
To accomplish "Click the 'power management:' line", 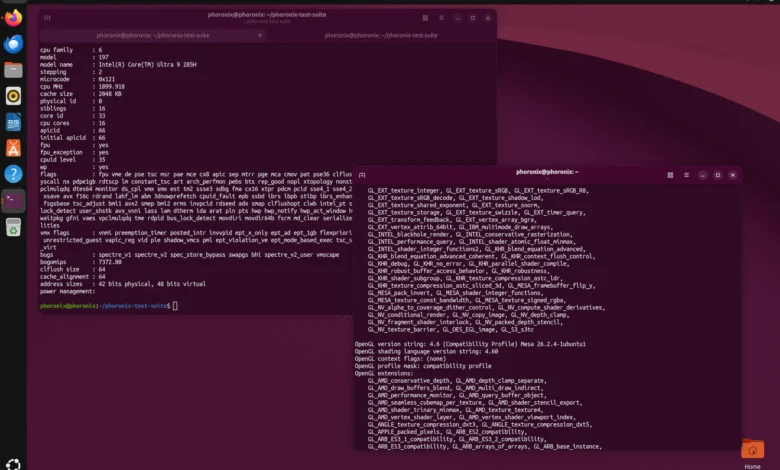I will coord(67,291).
